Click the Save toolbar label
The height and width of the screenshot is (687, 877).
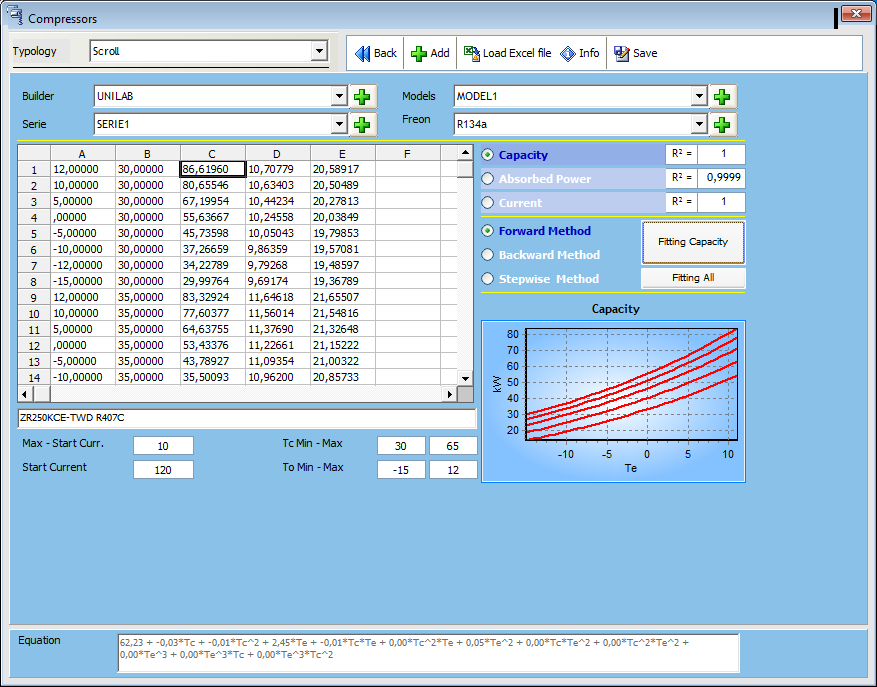[645, 53]
